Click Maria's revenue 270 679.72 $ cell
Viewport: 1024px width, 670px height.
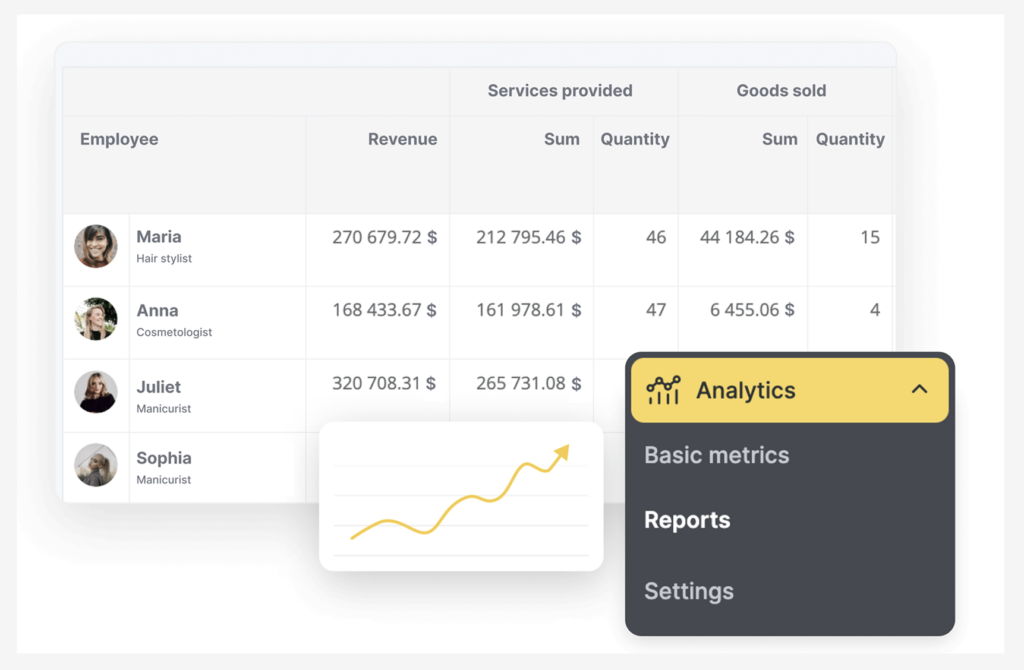(x=384, y=237)
